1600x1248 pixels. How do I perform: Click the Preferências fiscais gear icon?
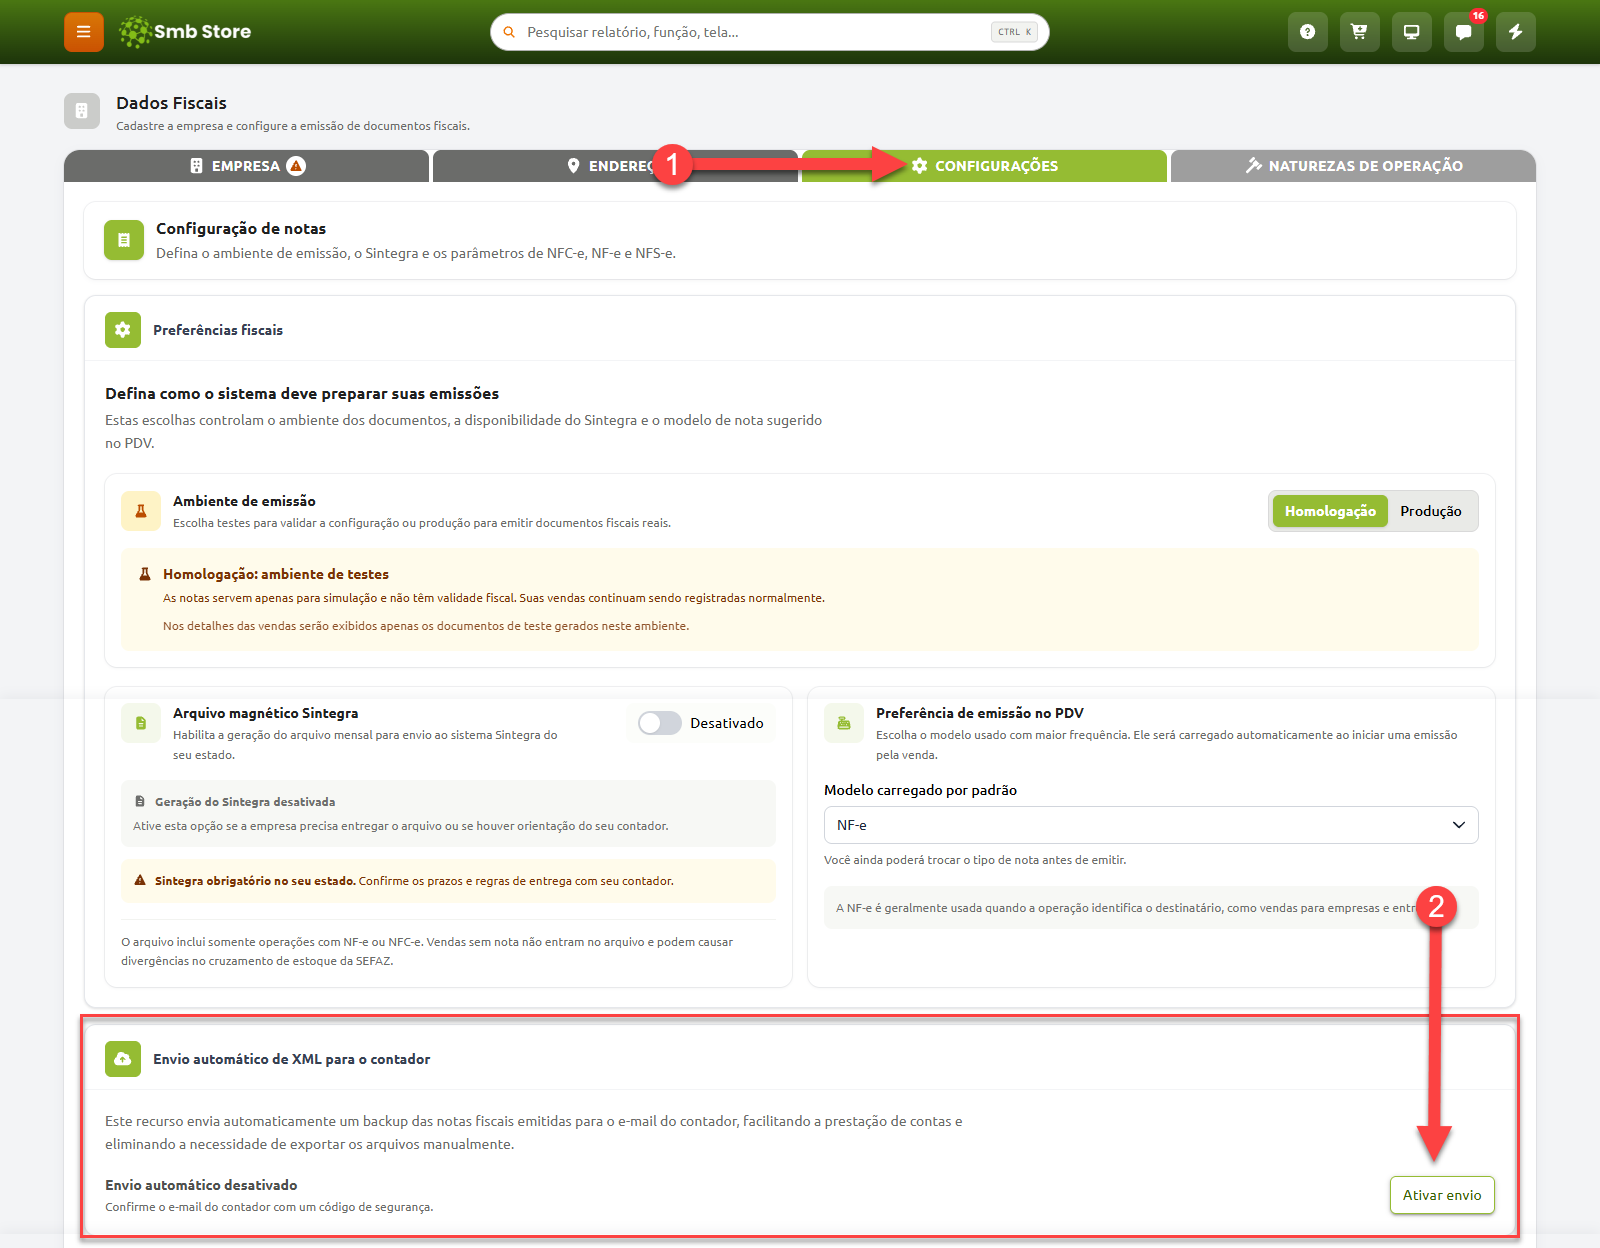[x=123, y=330]
